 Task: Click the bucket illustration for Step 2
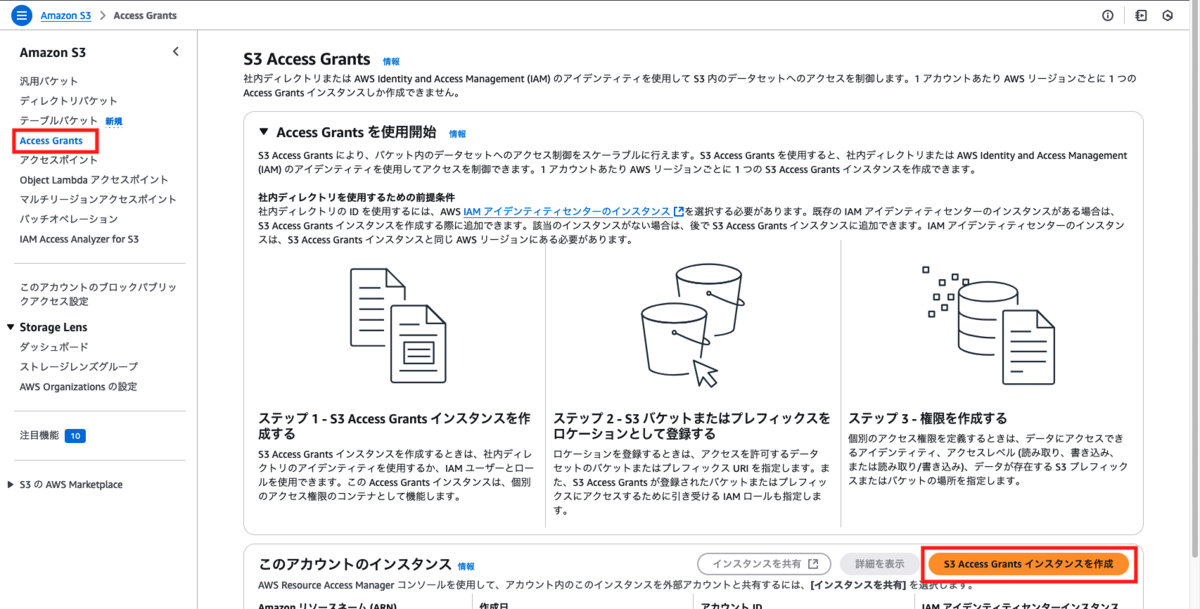click(693, 323)
